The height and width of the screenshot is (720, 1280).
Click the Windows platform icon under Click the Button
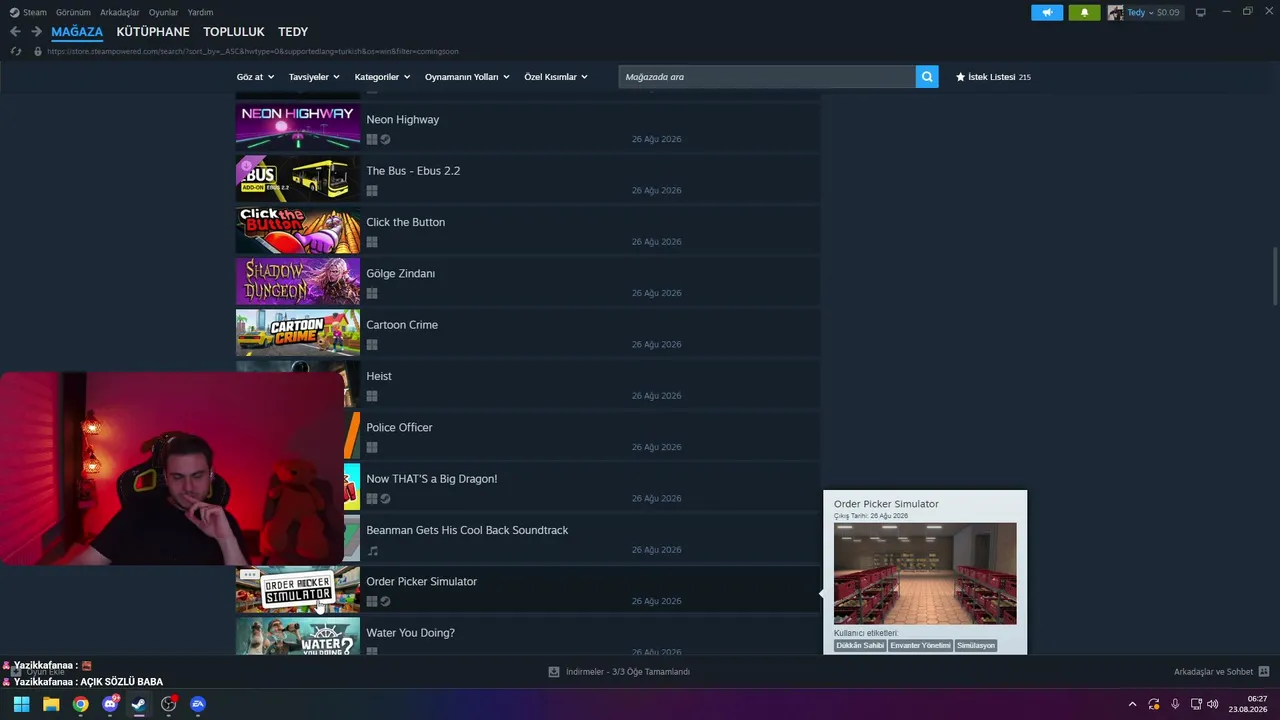pos(372,242)
